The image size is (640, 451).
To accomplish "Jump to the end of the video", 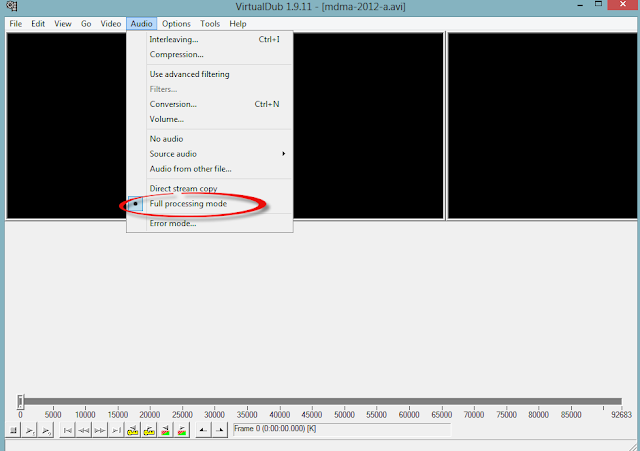I will [x=116, y=430].
